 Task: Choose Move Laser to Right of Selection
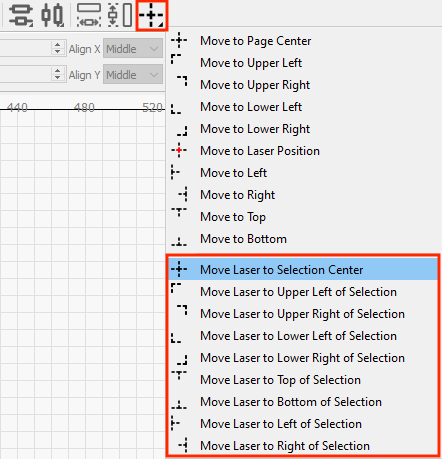[x=303, y=446]
